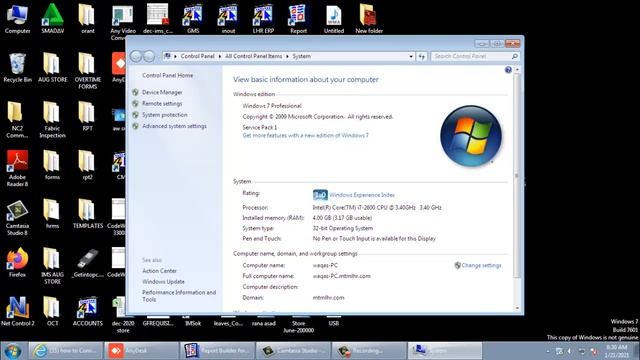640x360 pixels.
Task: Click the Back navigation button
Action: (x=136, y=56)
